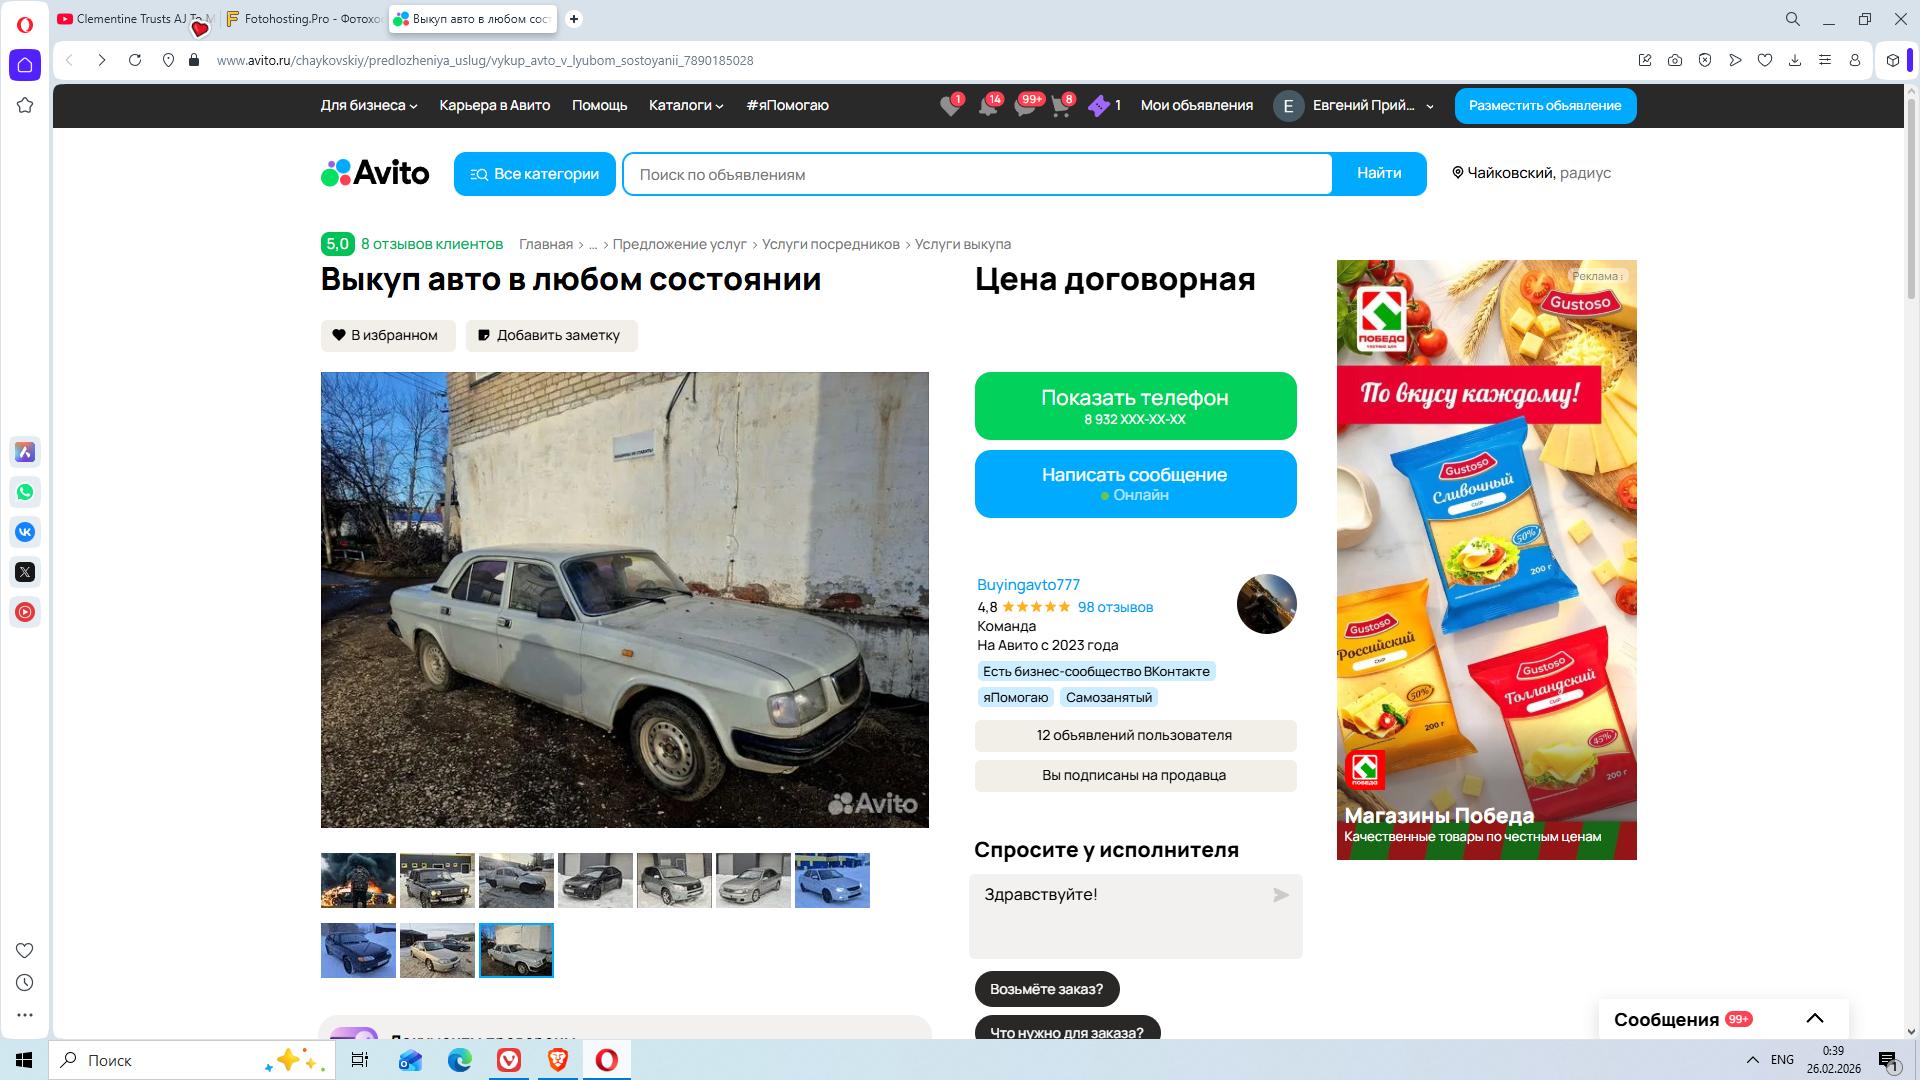Click 'Показать телефон' green button
The width and height of the screenshot is (1920, 1080).
(1134, 406)
